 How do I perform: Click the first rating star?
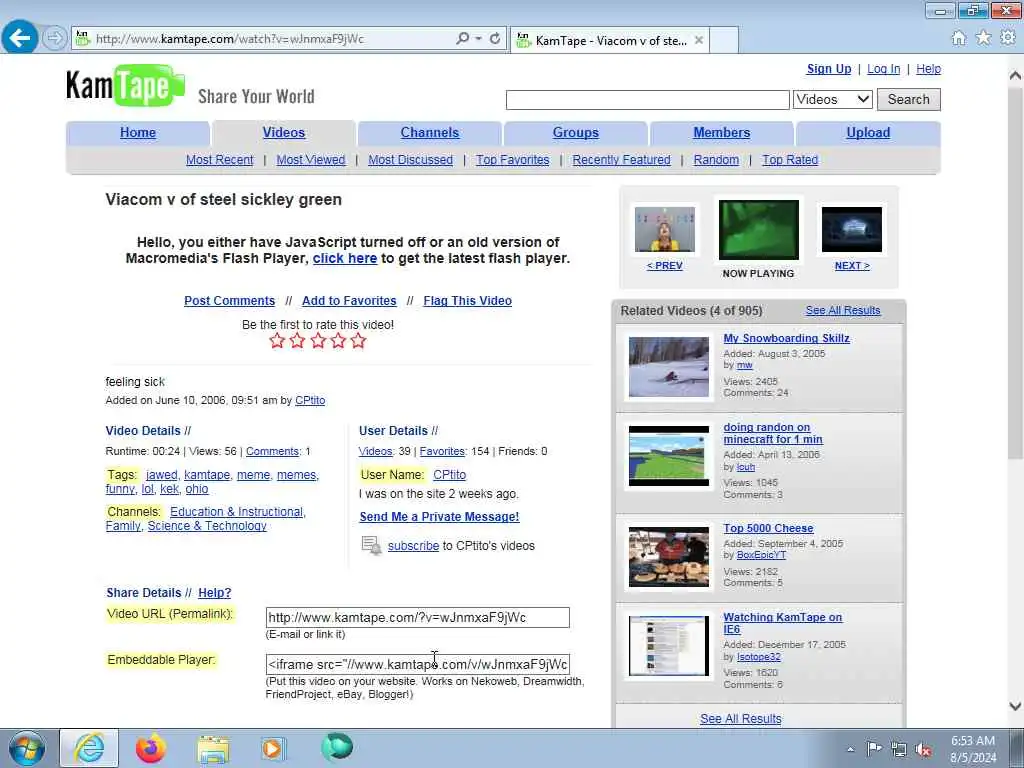coord(277,340)
